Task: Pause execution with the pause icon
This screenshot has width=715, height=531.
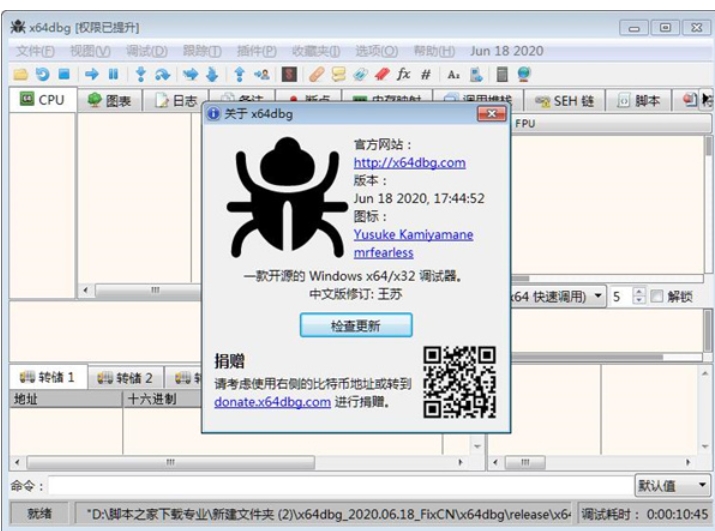Action: [114, 74]
